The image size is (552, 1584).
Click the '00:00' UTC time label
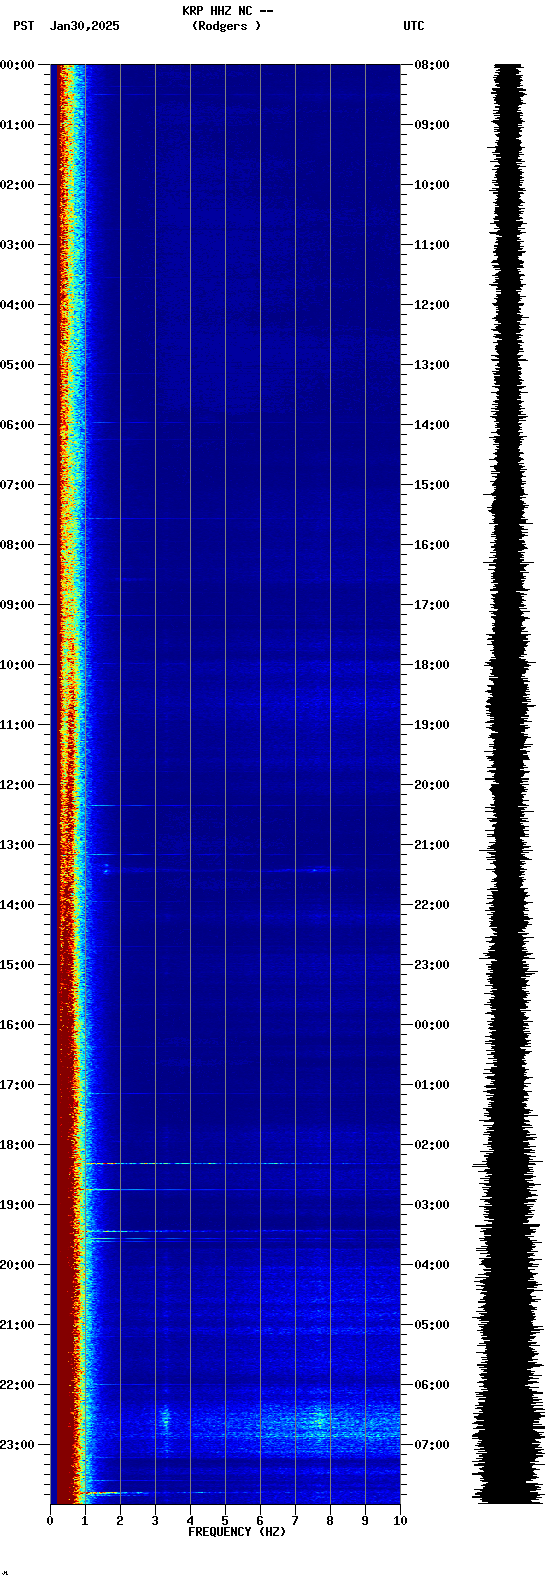click(x=432, y=1025)
